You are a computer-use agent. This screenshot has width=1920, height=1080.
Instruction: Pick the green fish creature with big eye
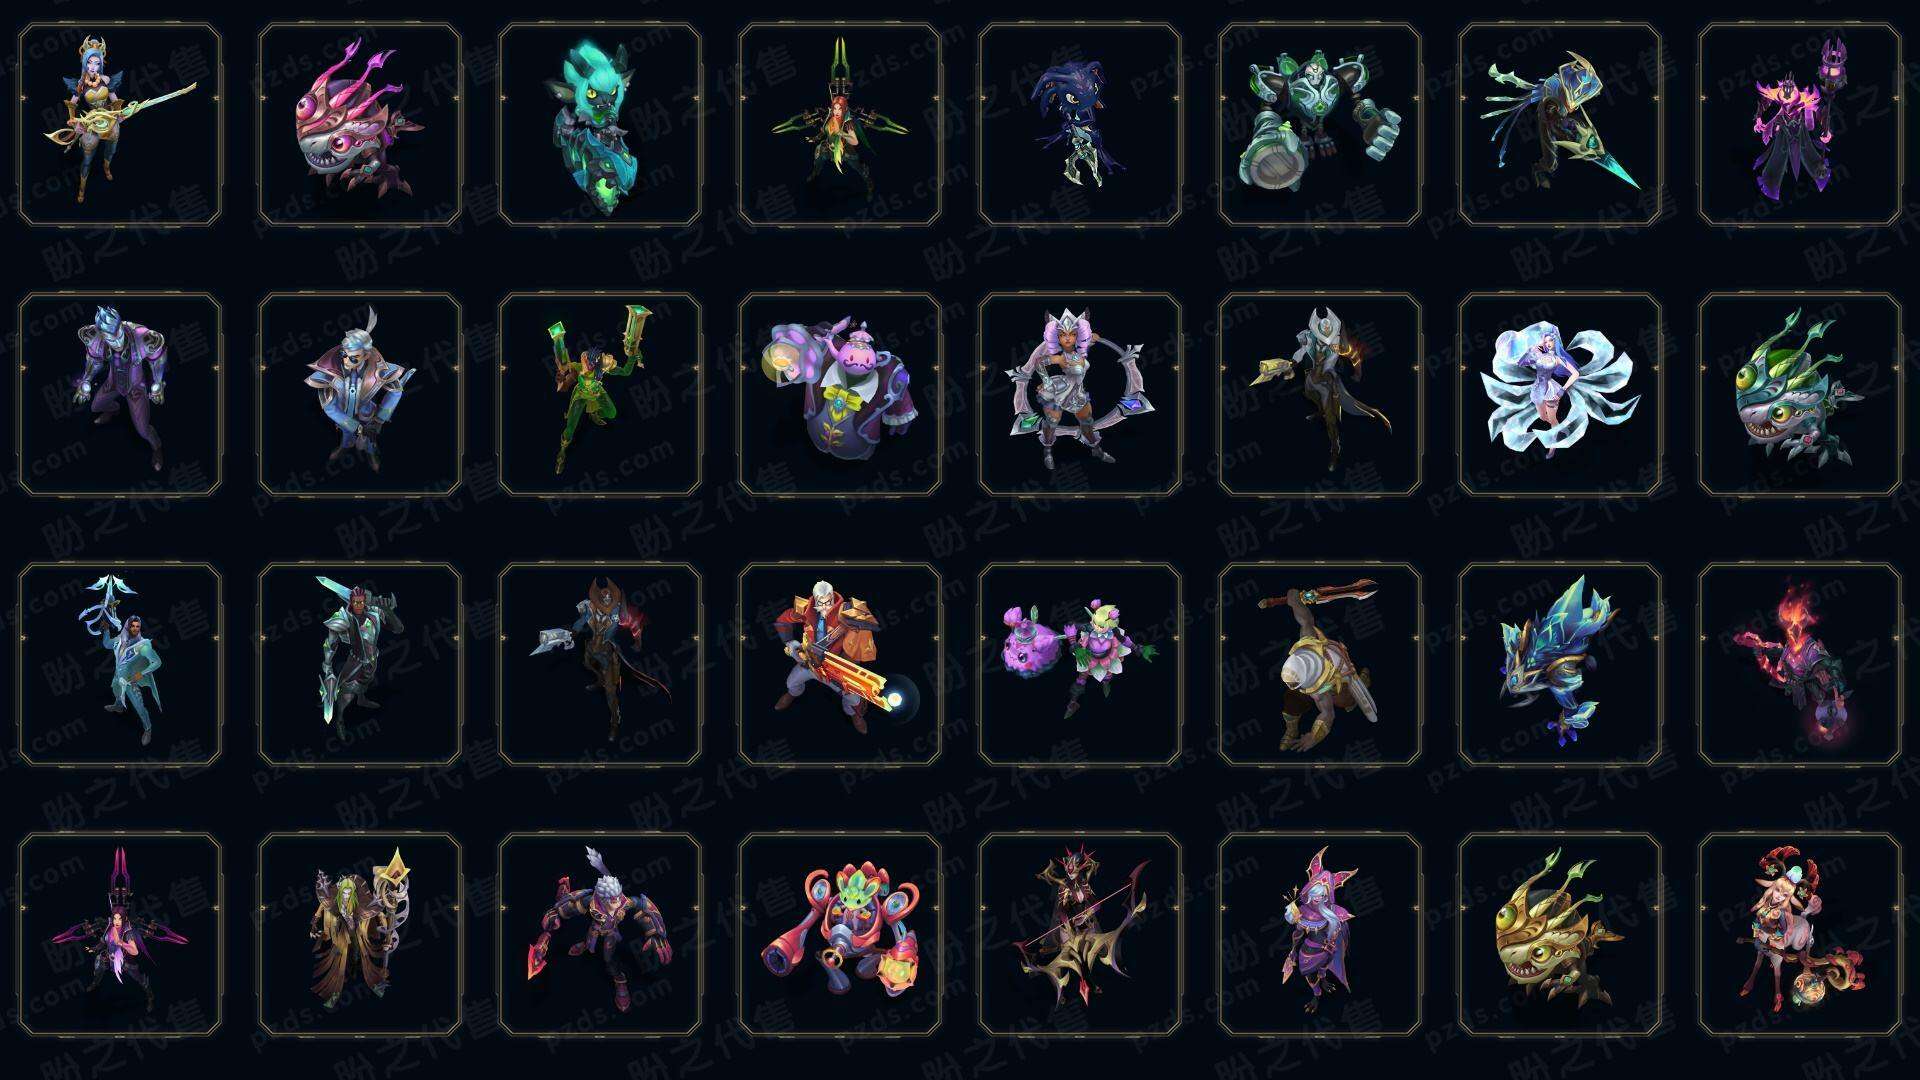pos(1800,394)
